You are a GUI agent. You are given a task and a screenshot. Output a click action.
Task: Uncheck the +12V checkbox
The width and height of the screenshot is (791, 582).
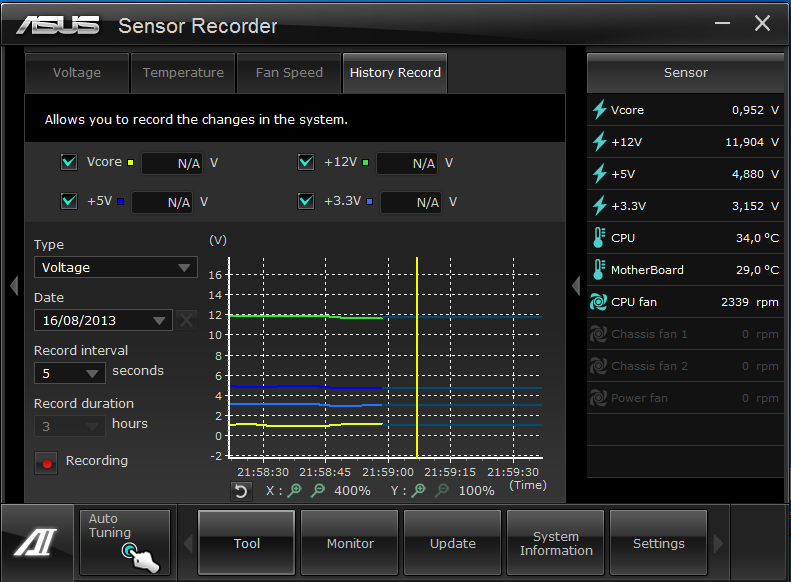coord(306,162)
